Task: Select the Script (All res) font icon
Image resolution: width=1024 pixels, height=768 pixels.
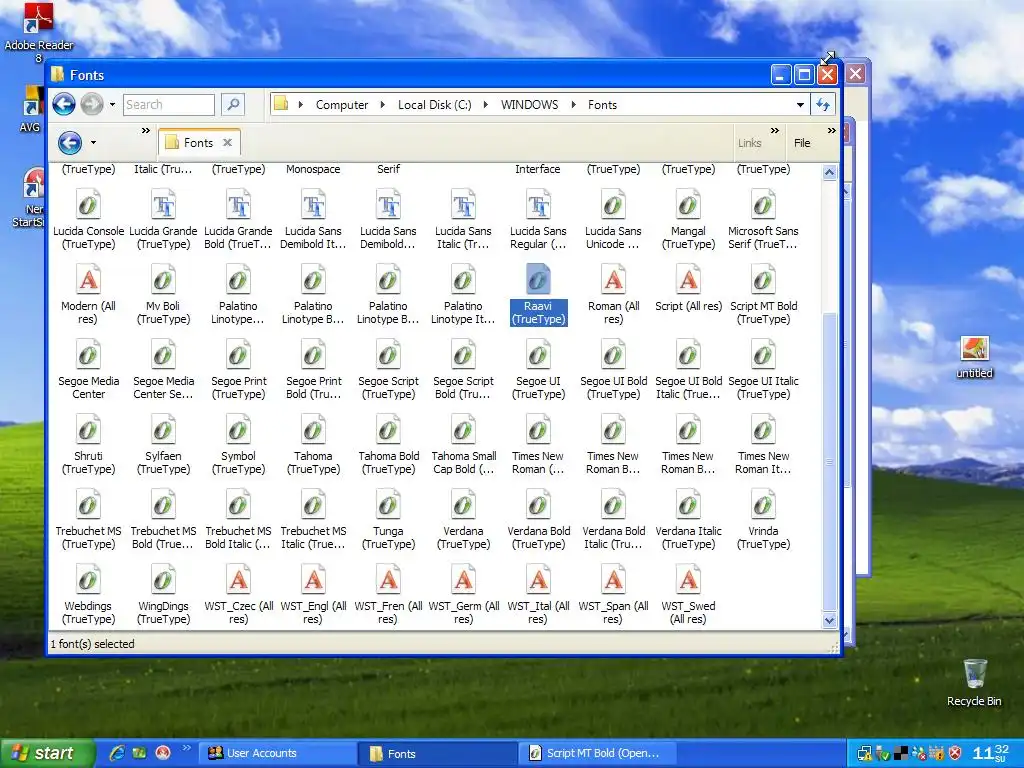Action: point(688,280)
